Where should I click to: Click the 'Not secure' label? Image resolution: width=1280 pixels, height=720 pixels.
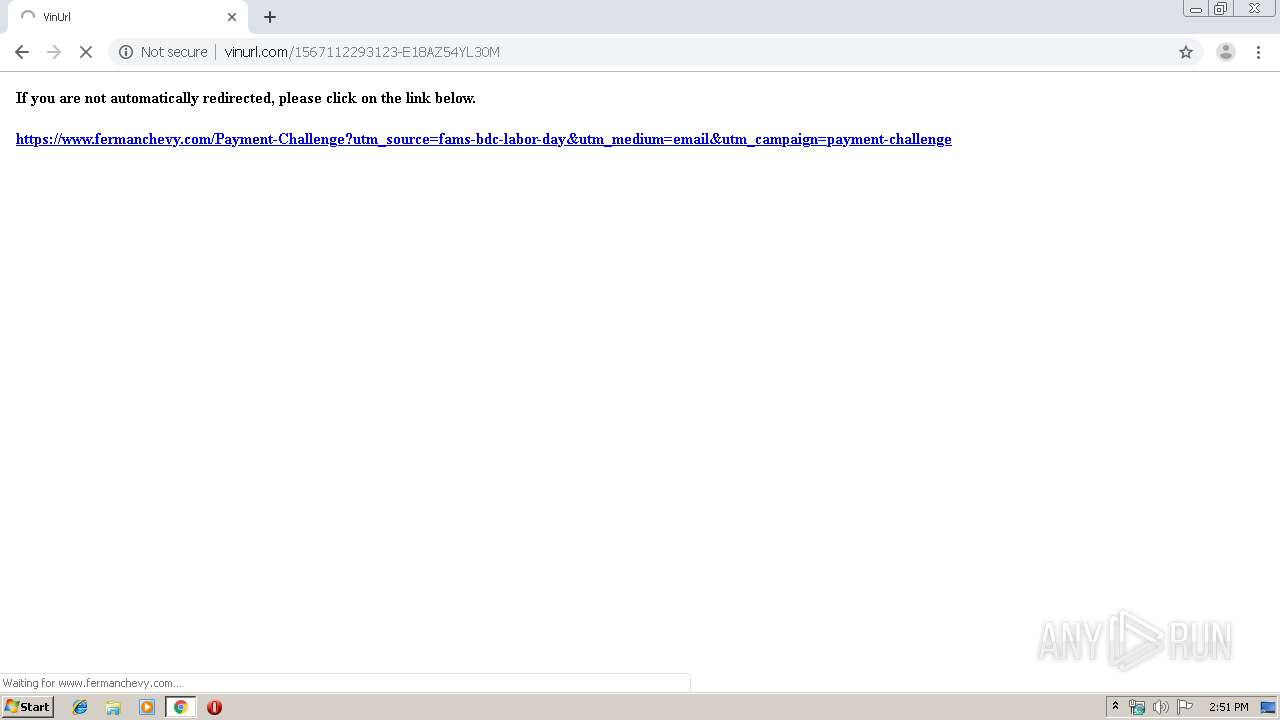[x=174, y=52]
